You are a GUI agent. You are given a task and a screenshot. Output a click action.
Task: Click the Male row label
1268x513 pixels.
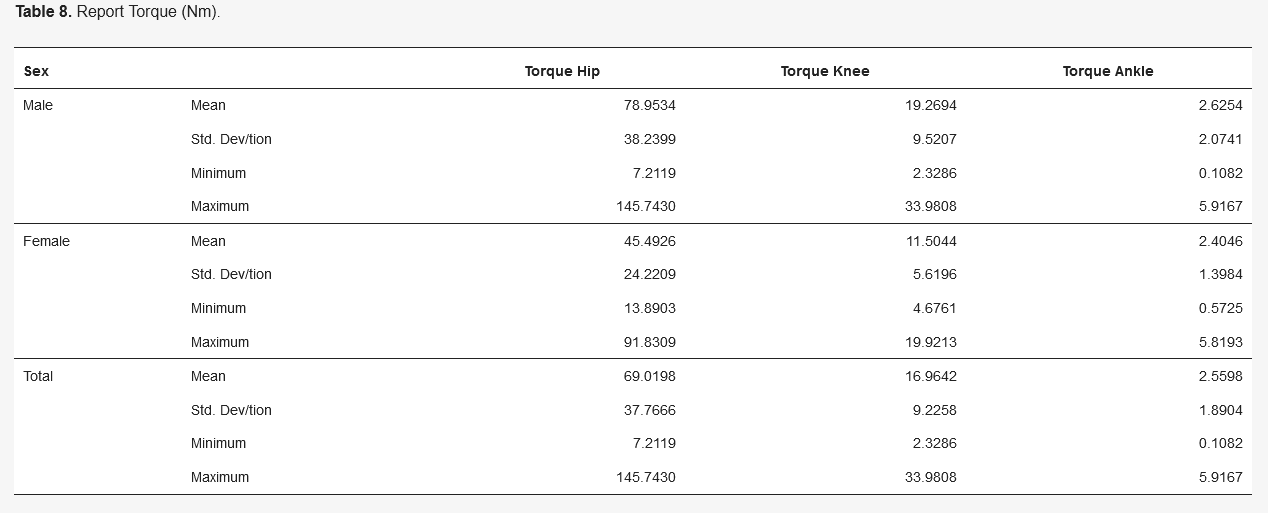coord(38,105)
